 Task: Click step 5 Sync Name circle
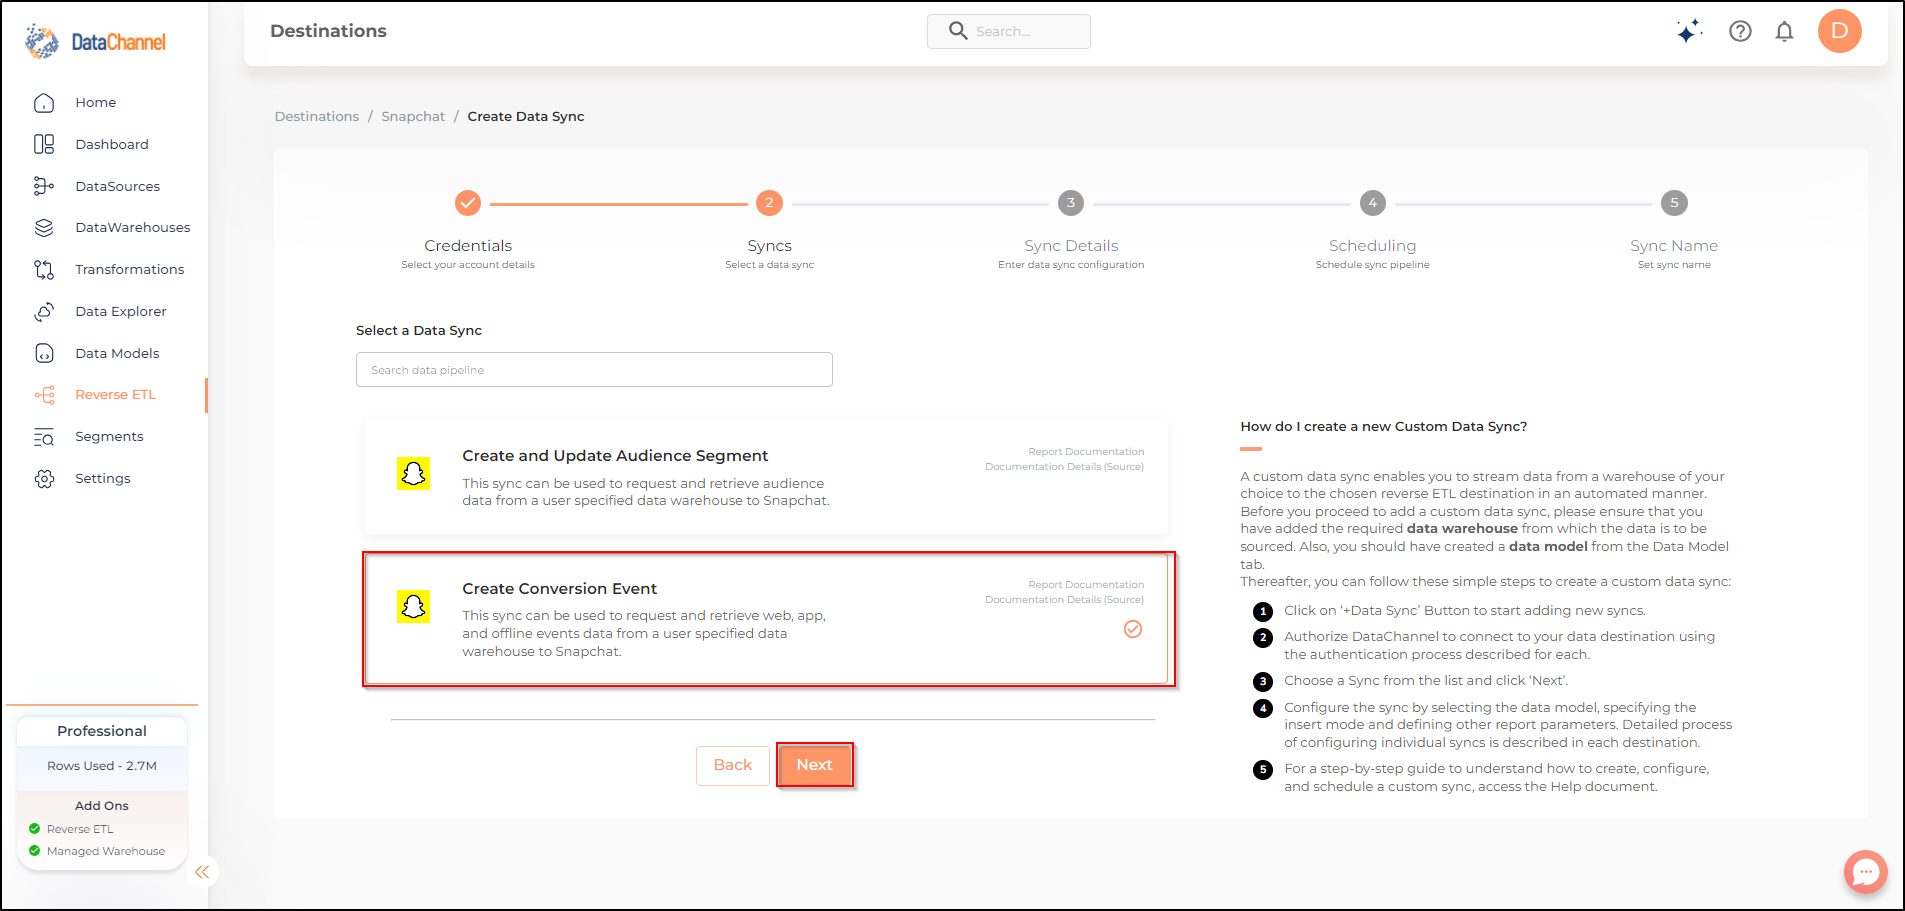point(1674,203)
